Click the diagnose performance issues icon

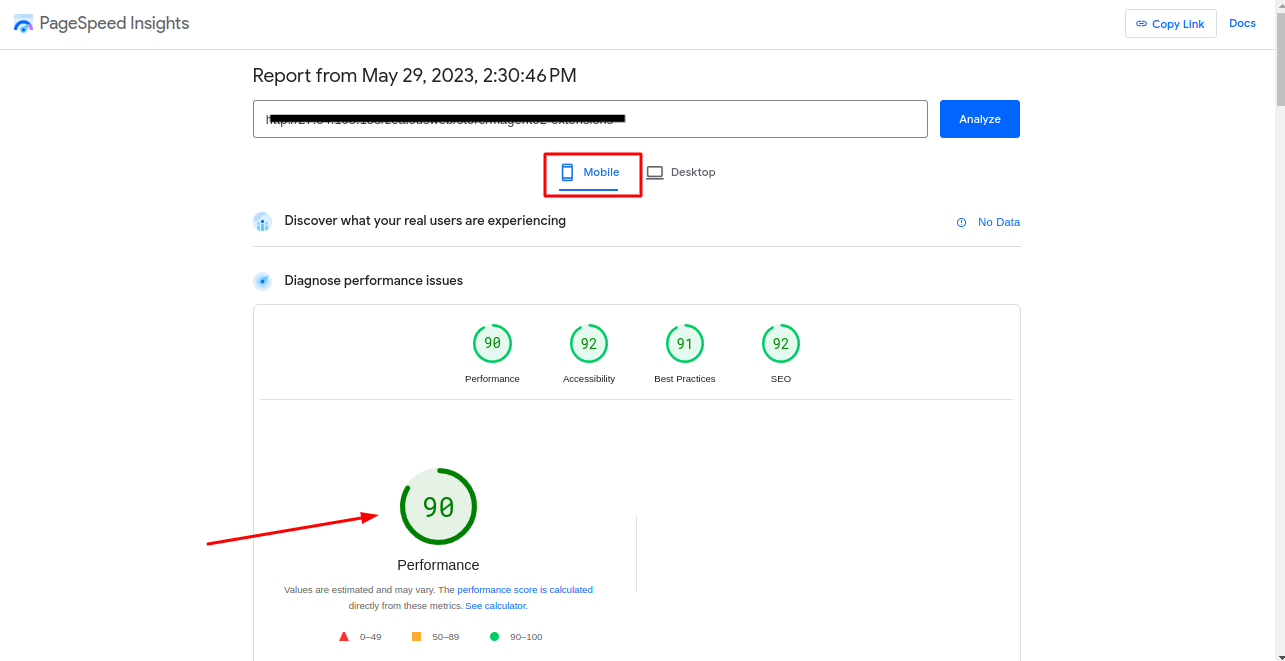coord(263,281)
